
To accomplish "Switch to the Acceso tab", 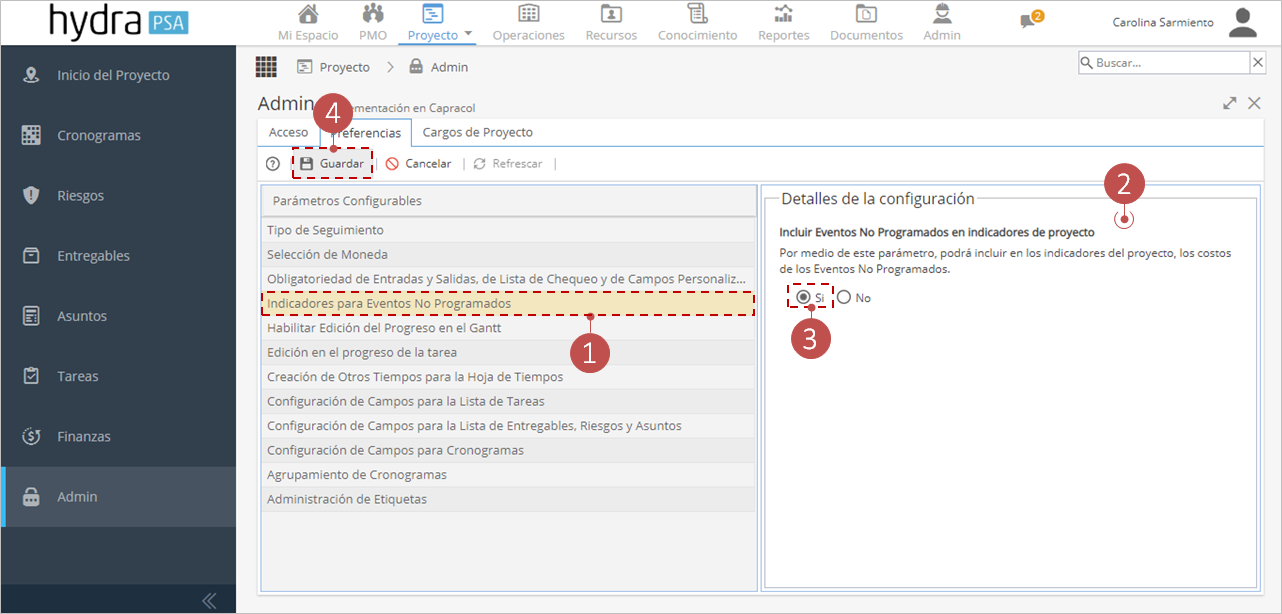I will [289, 132].
